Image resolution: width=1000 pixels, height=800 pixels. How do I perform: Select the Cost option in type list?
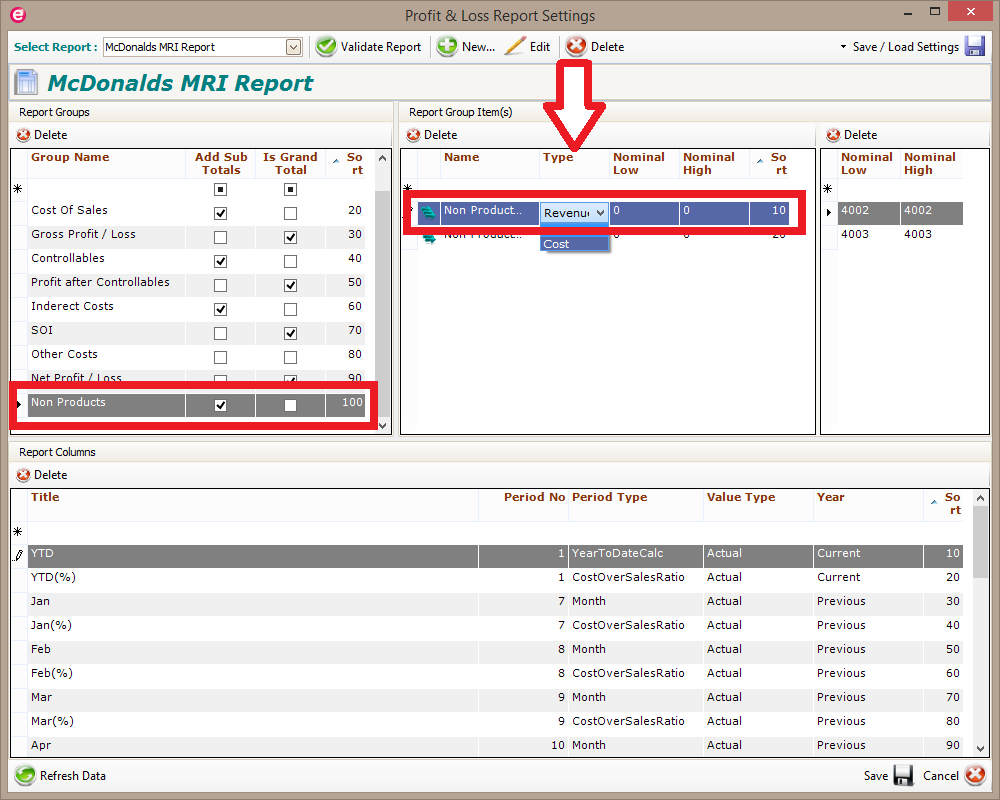(x=574, y=244)
